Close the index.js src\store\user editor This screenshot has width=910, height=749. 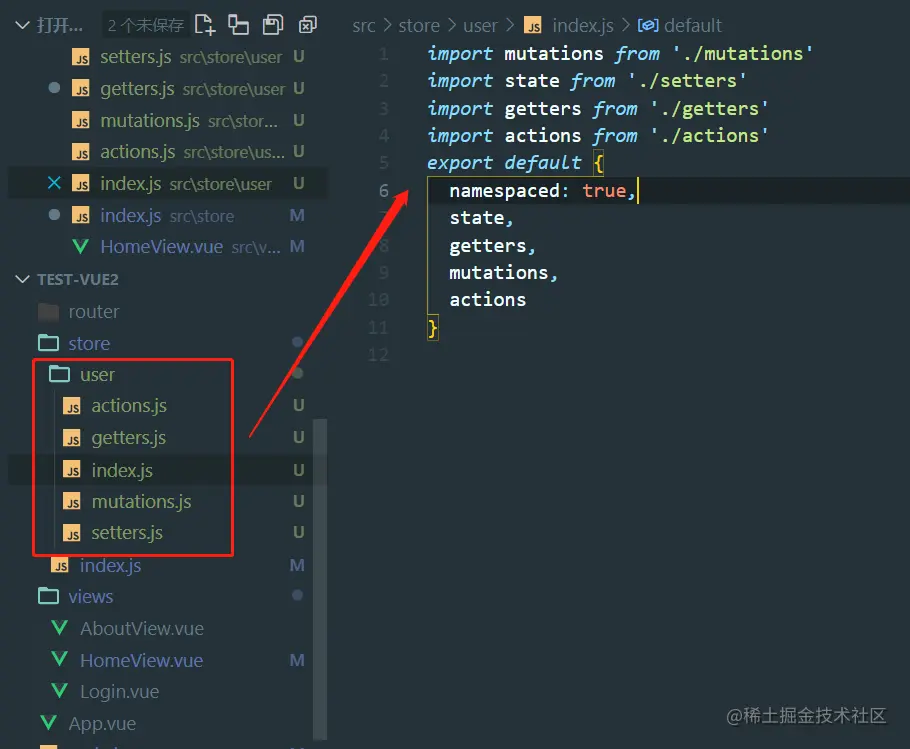(54, 183)
